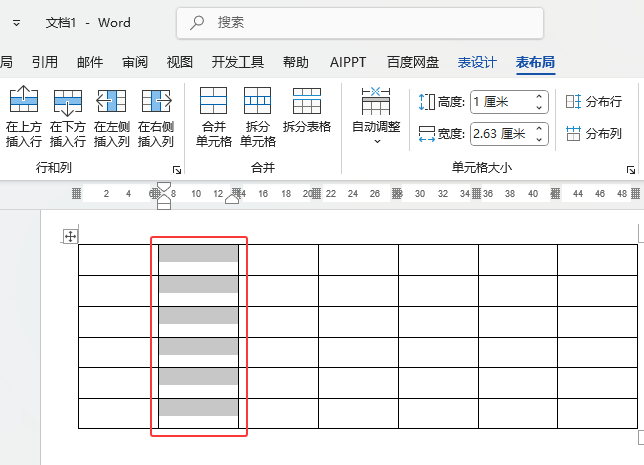Switch to the 引用 tab
This screenshot has width=644, height=465.
coord(45,62)
